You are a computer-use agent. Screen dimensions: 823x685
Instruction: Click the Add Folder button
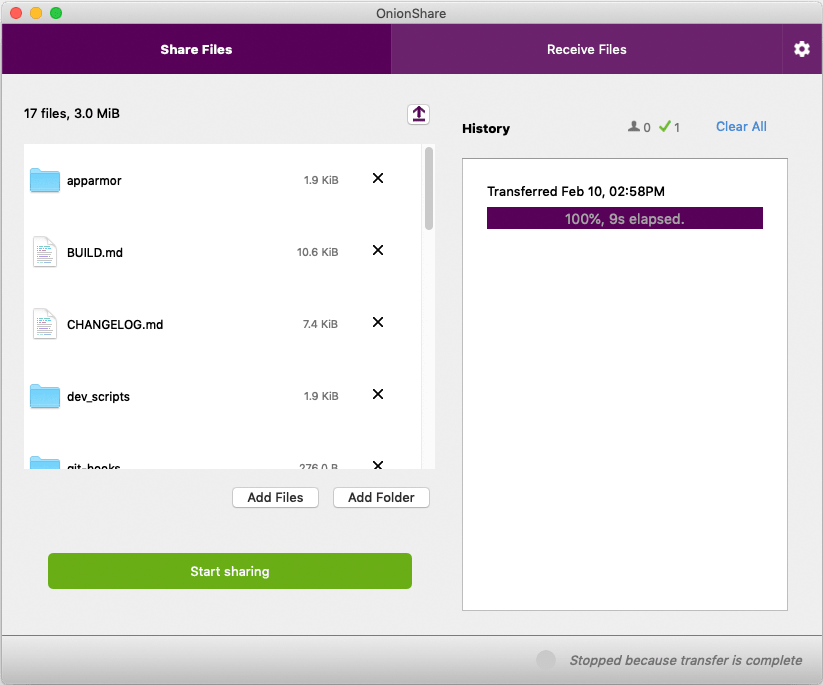pos(382,498)
